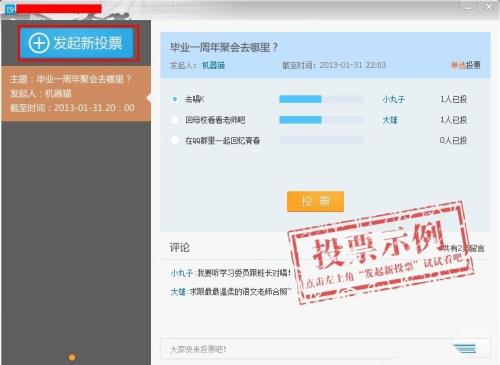Screen dimensions: 500x365
Task: Click the 0人已投 count
Action: point(453,140)
